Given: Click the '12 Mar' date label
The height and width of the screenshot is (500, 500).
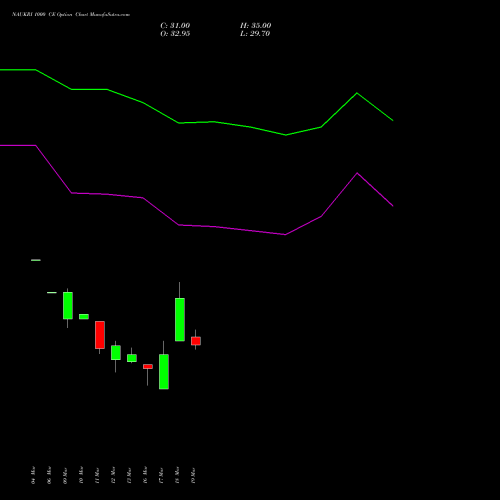Looking at the screenshot, I should [113, 475].
